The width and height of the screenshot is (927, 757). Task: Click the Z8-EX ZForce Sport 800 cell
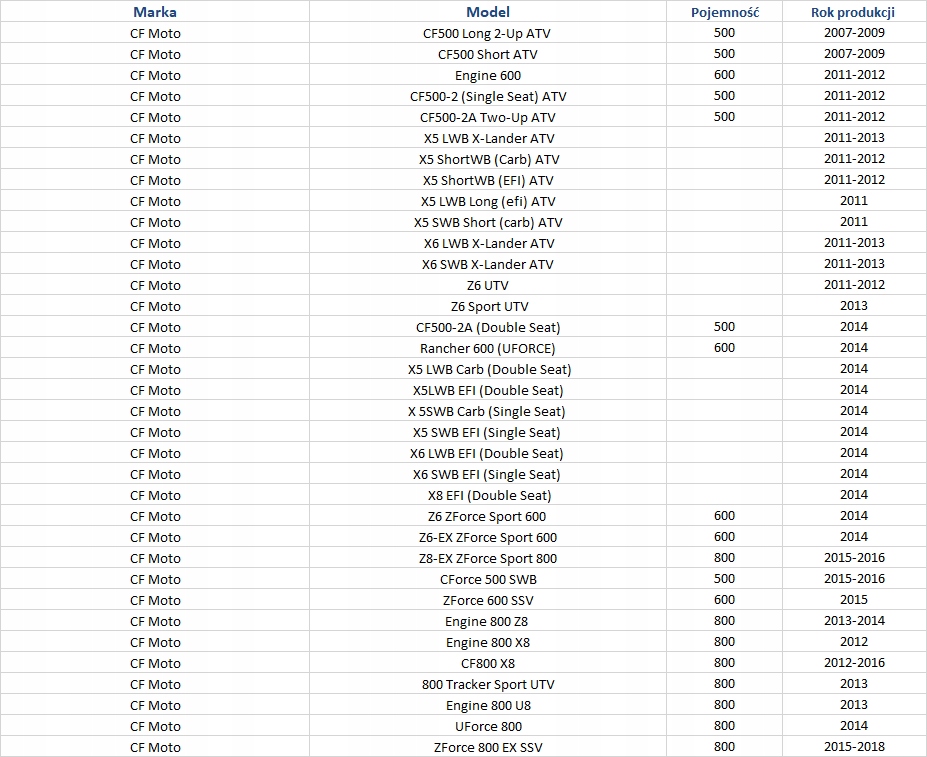pyautogui.click(x=487, y=558)
